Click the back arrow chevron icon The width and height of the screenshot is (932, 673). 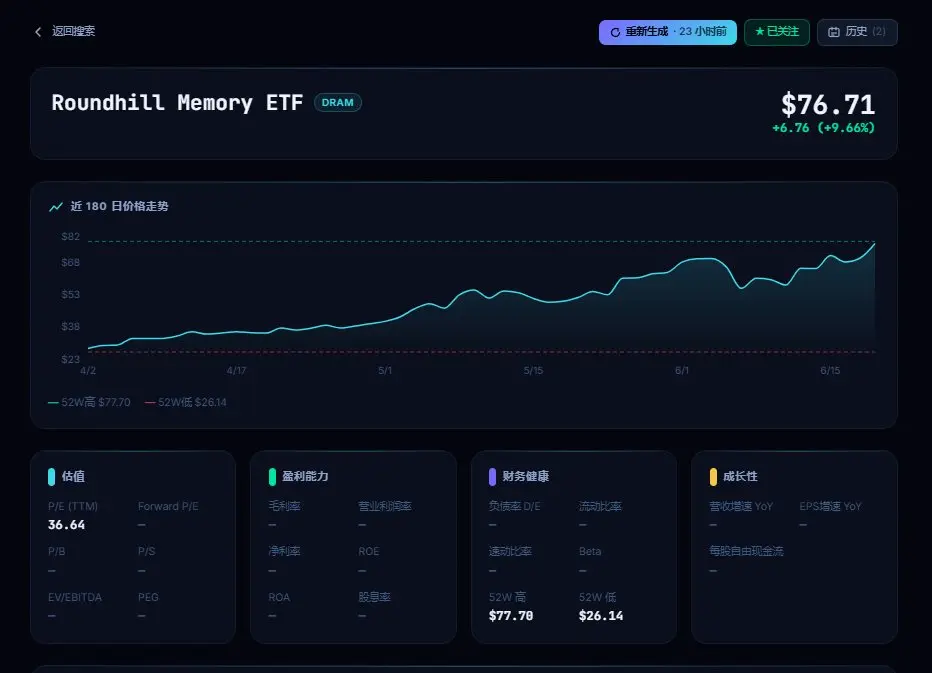(38, 32)
